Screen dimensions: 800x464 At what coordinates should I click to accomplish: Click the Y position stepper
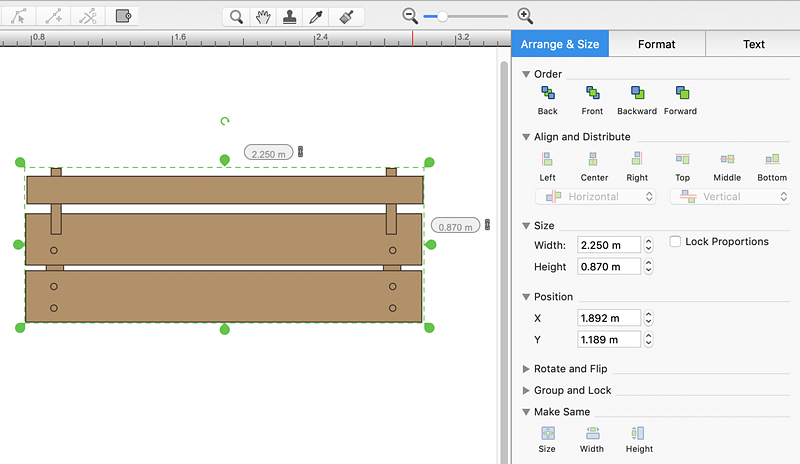(648, 339)
